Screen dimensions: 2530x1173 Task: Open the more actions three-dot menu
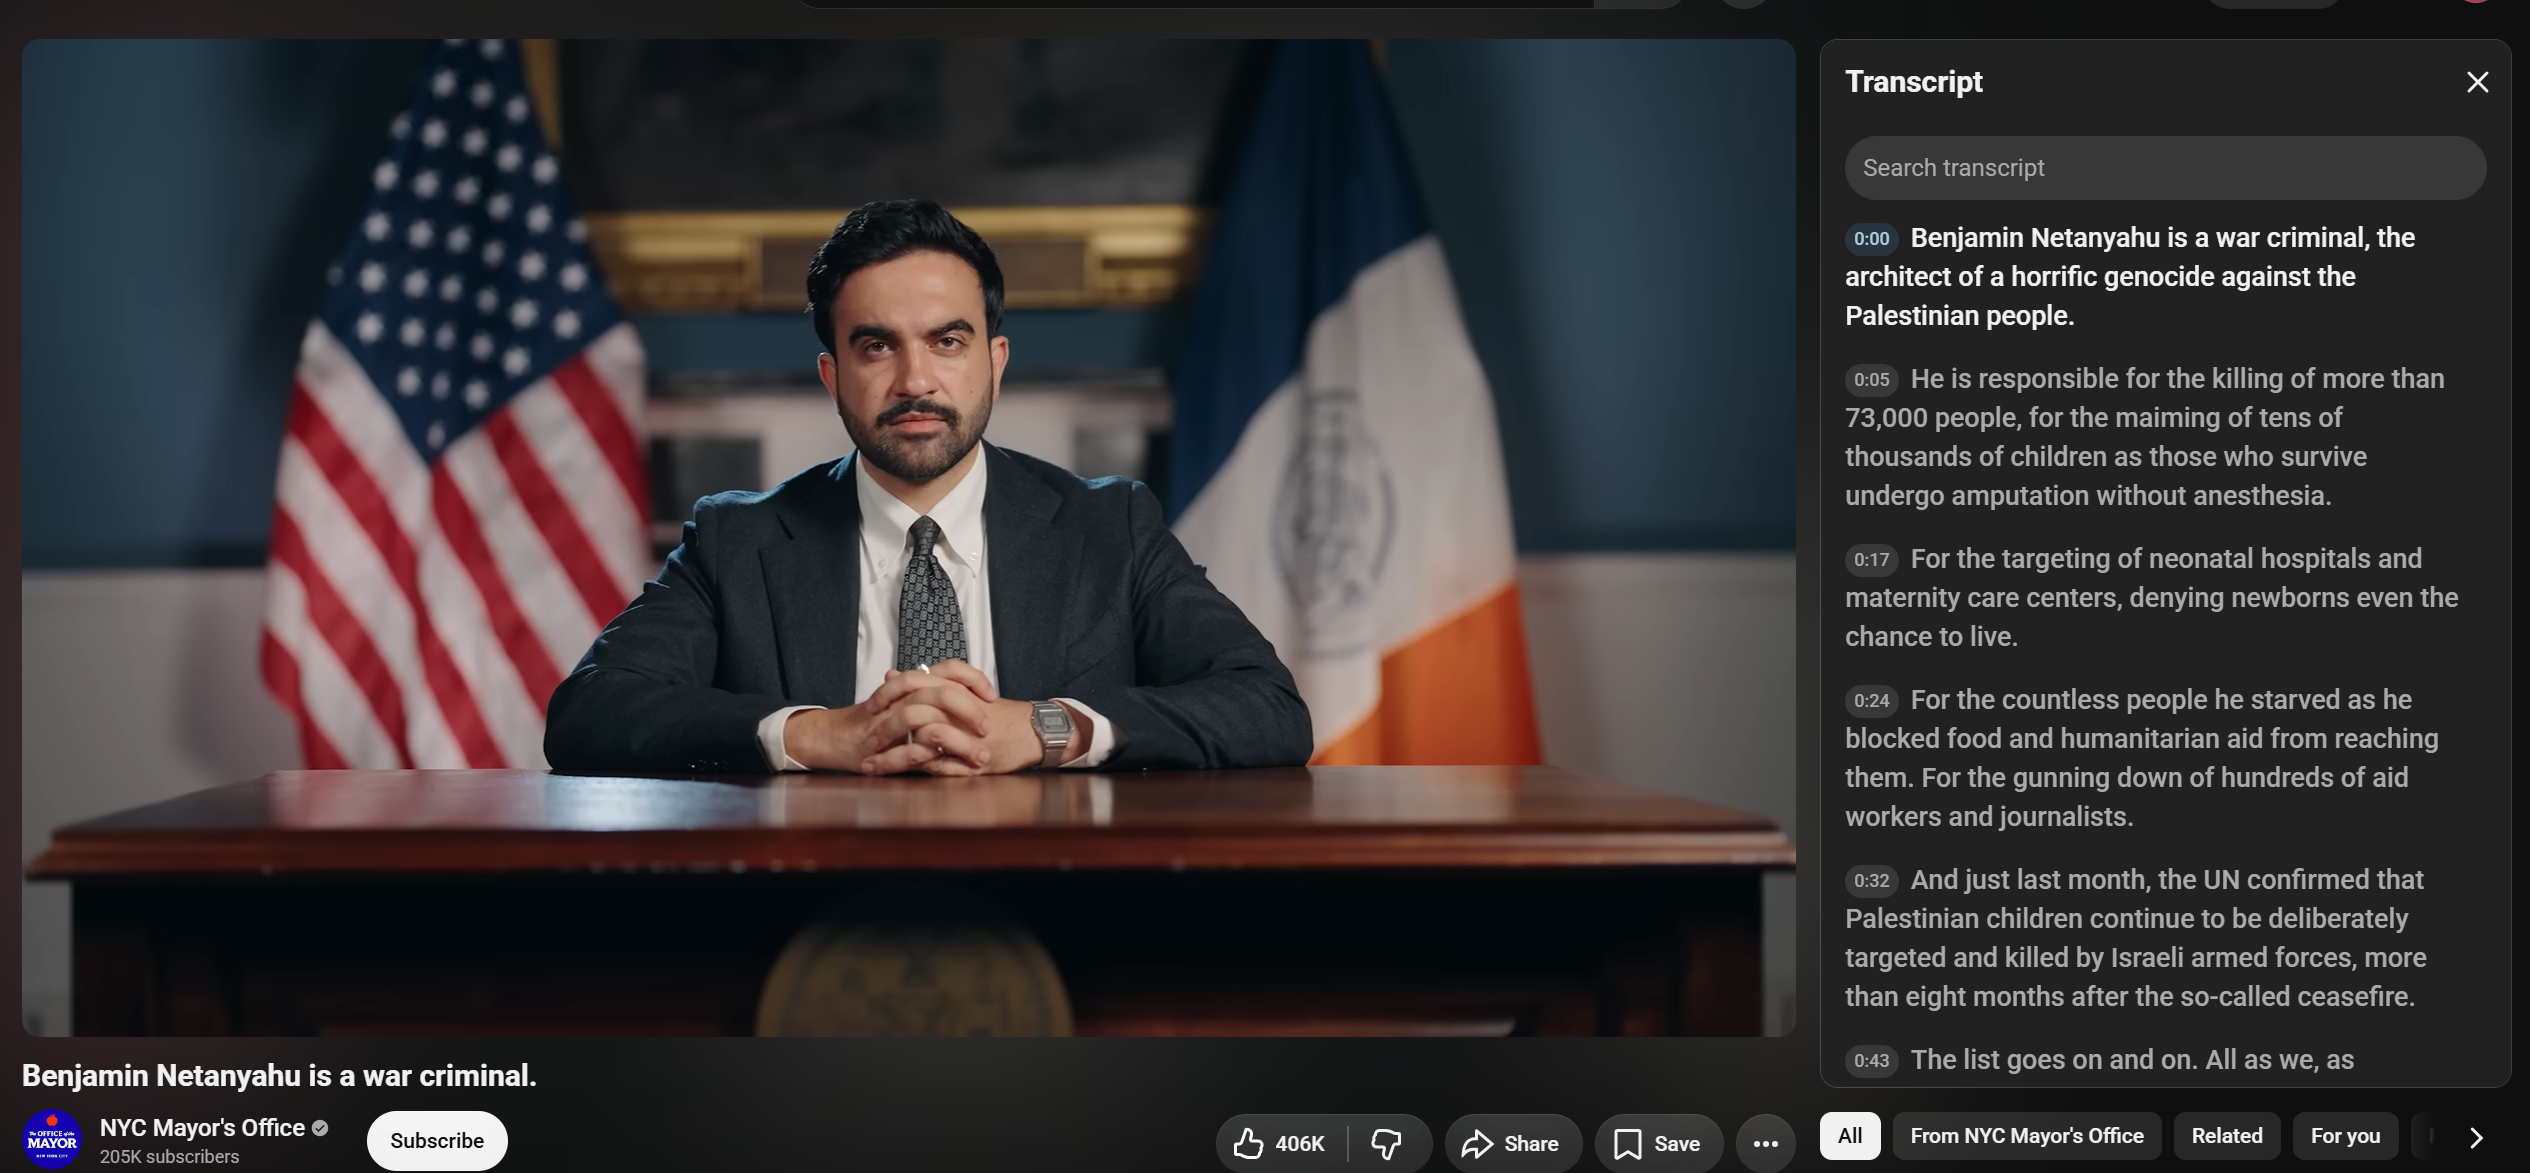click(1766, 1143)
